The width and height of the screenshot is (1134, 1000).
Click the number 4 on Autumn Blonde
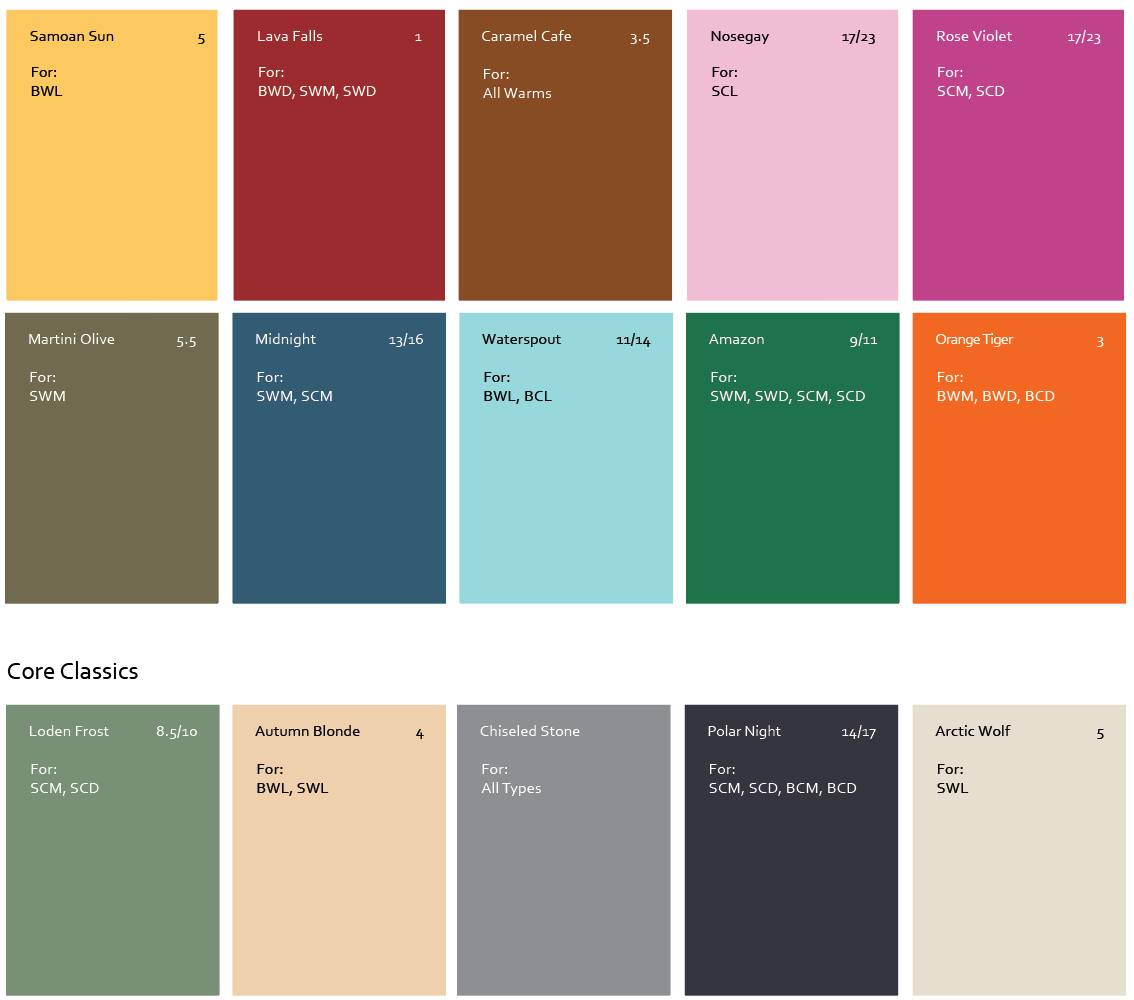pos(419,734)
